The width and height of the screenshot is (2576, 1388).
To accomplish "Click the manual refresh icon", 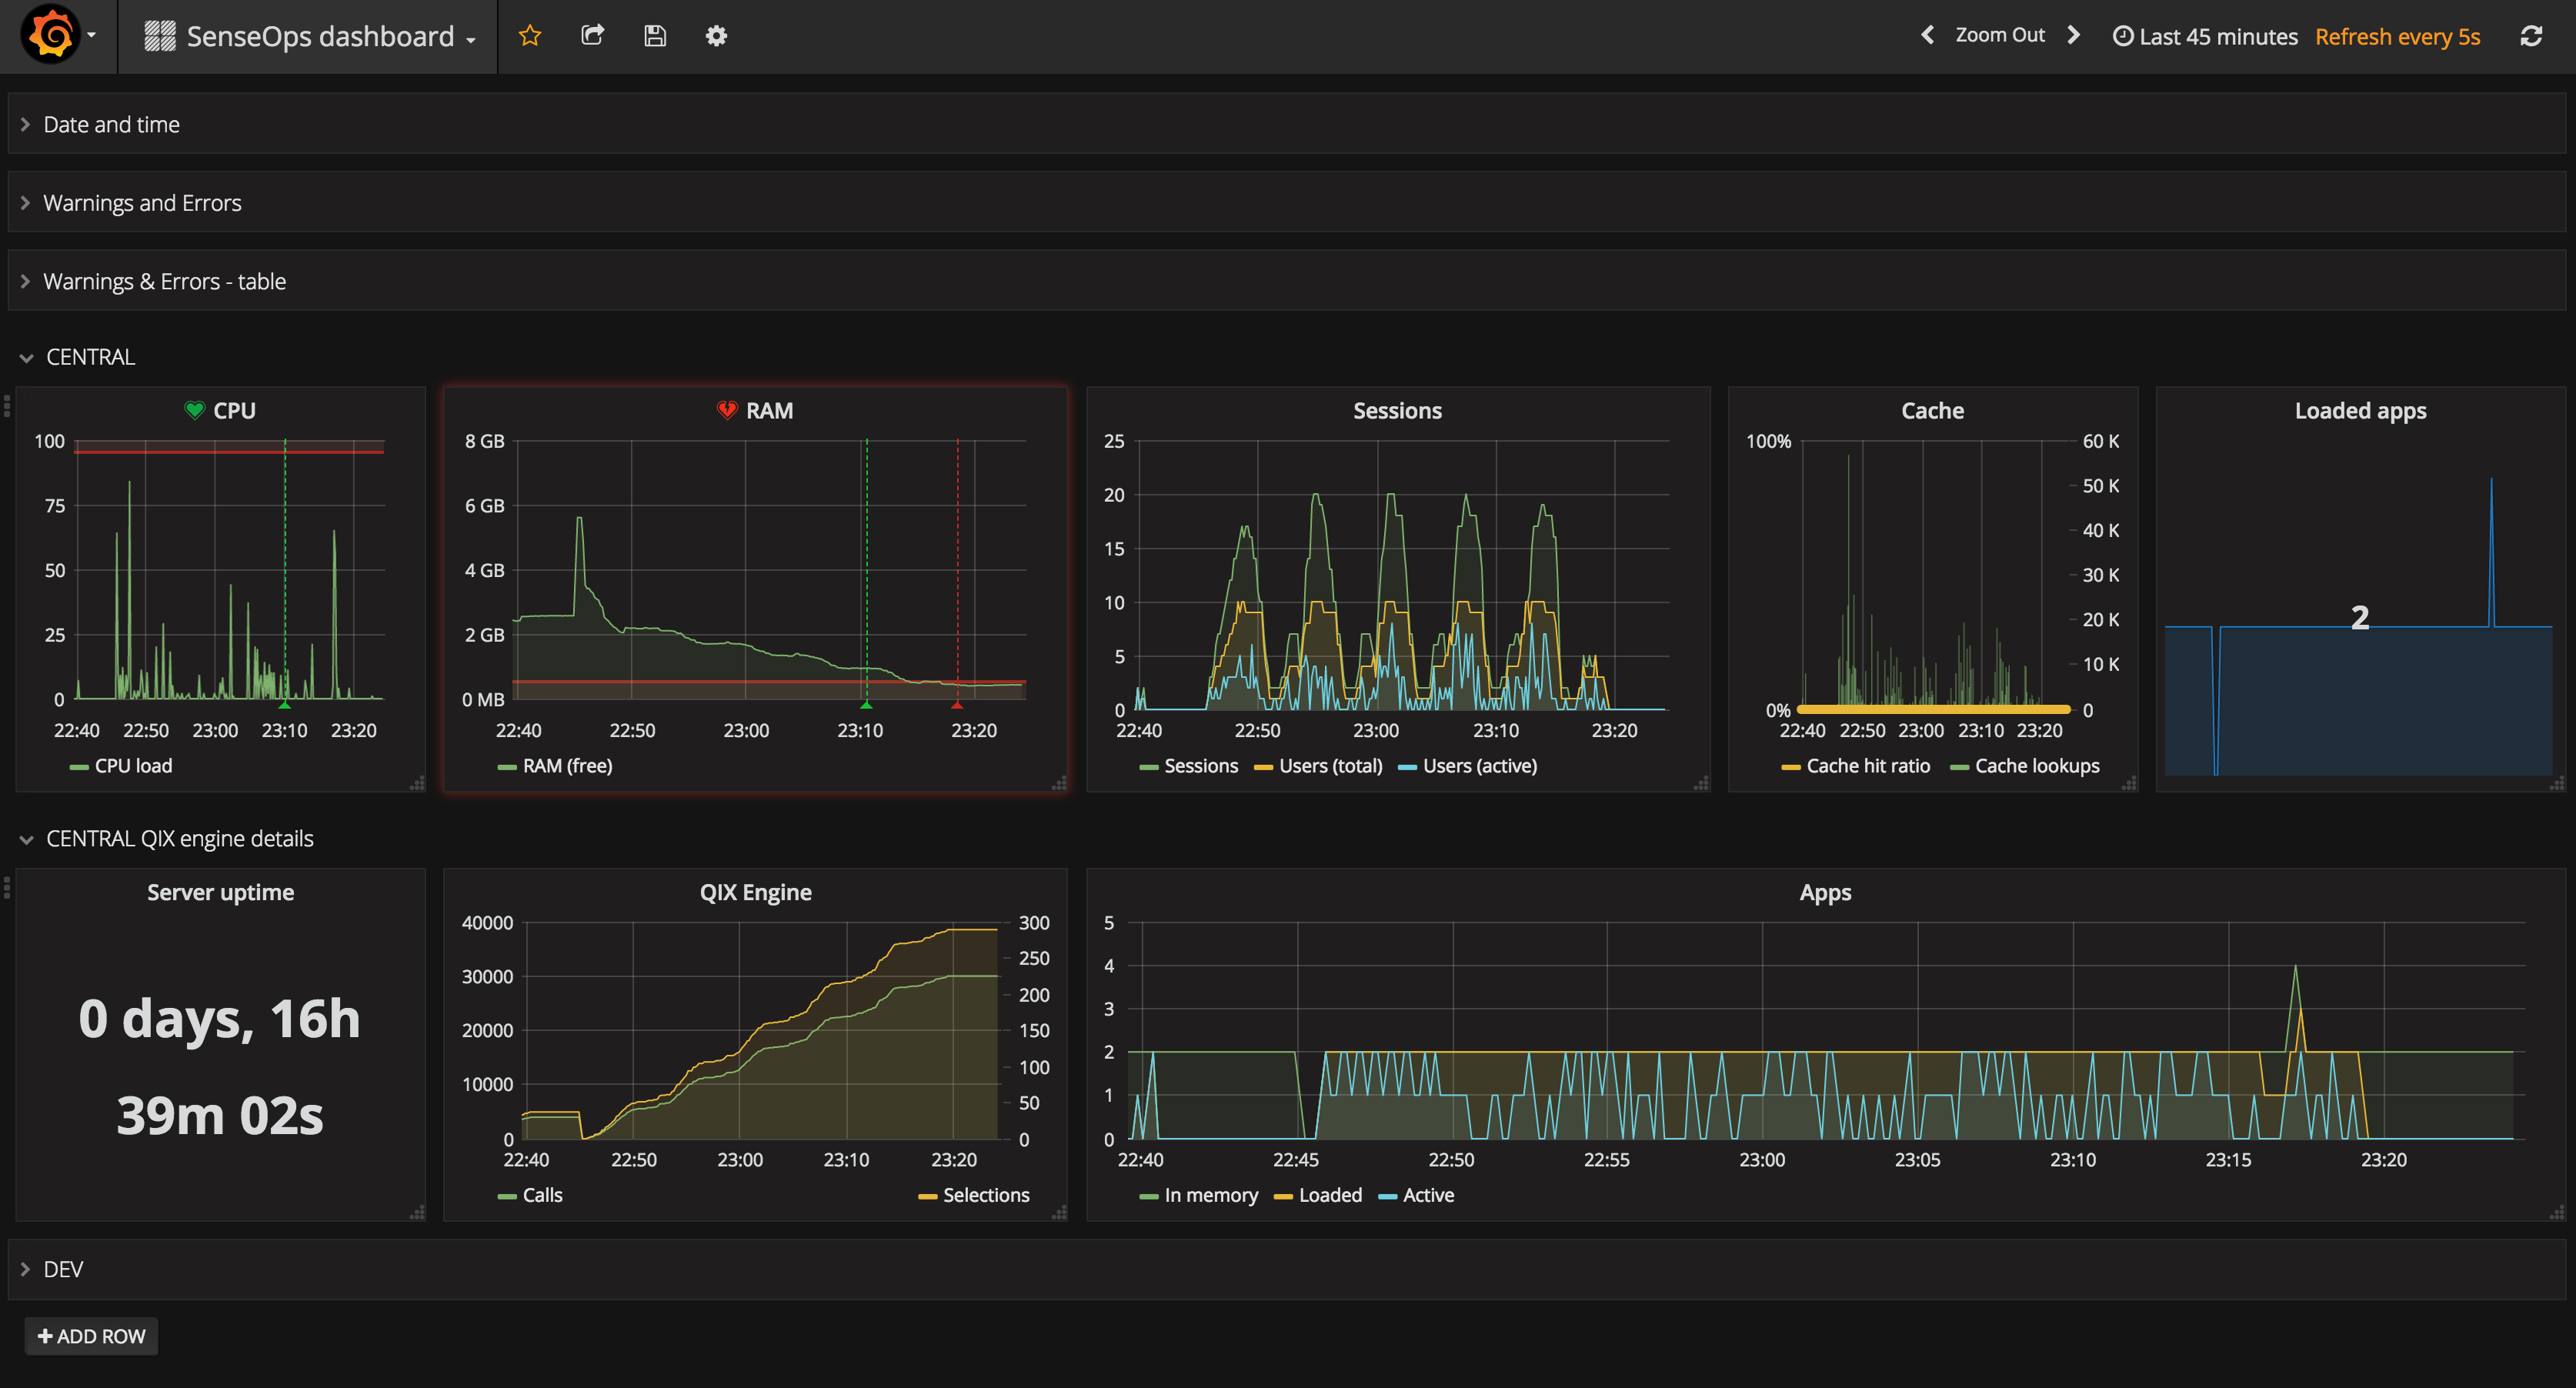I will (2532, 35).
